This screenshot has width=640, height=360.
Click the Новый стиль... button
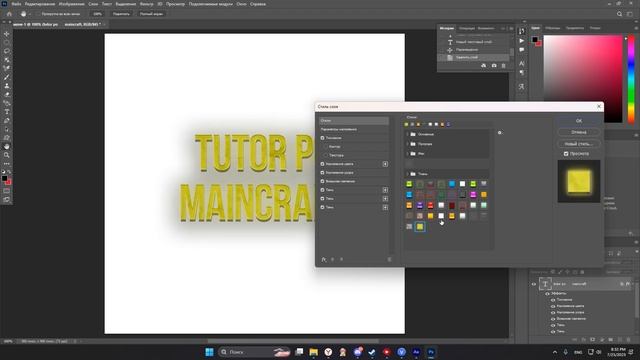point(579,144)
